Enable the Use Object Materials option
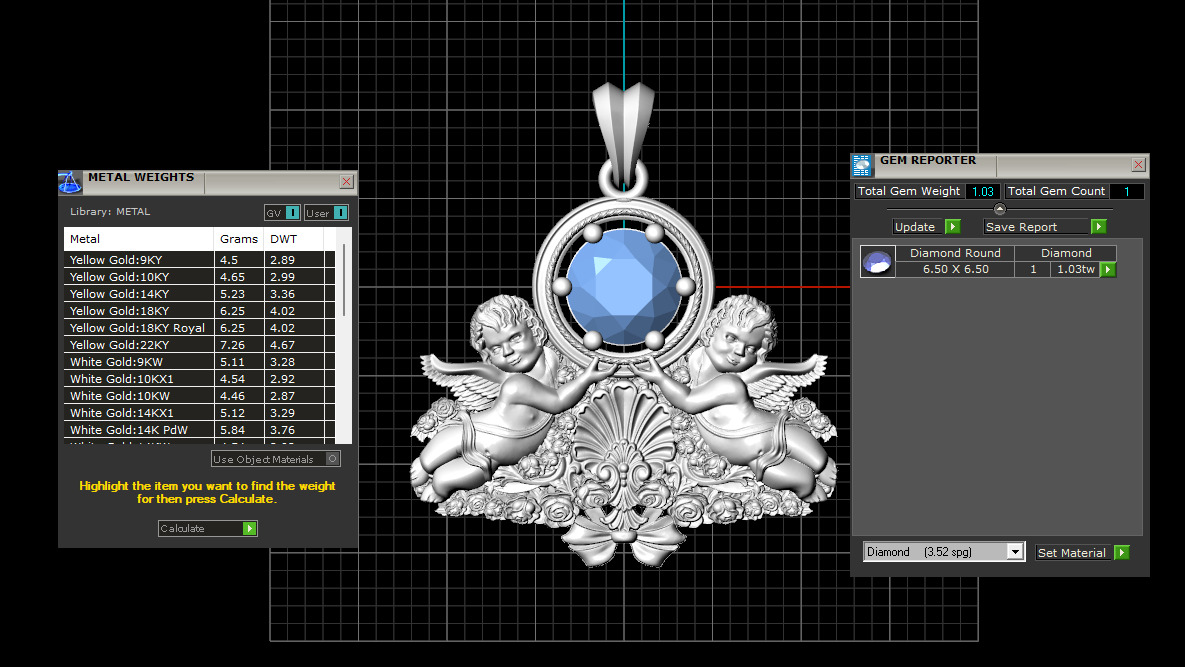Viewport: 1185px width, 667px height. pyautogui.click(x=332, y=459)
